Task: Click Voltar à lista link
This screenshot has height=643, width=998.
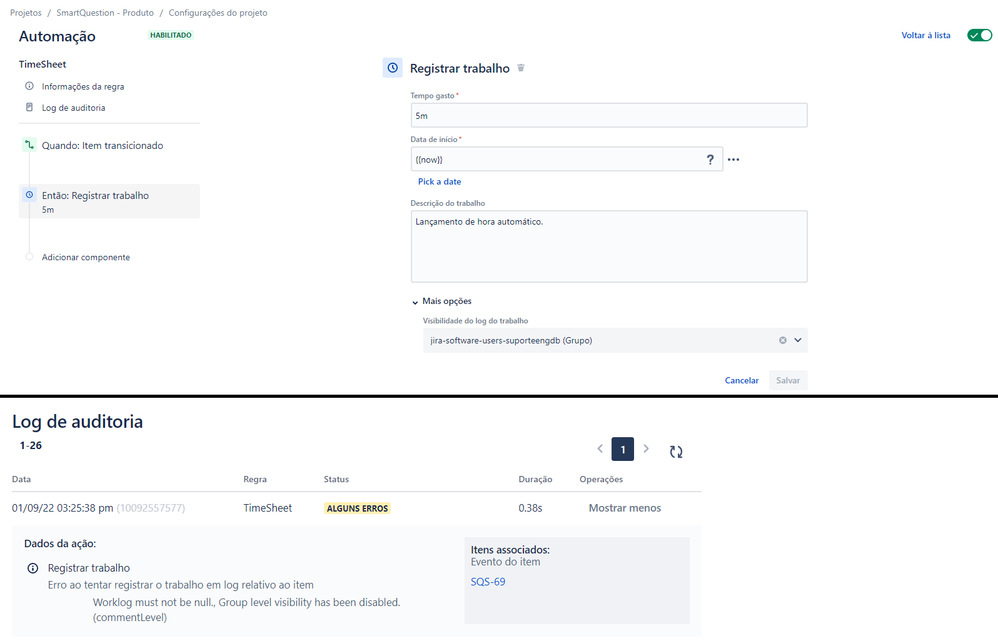Action: (x=925, y=36)
